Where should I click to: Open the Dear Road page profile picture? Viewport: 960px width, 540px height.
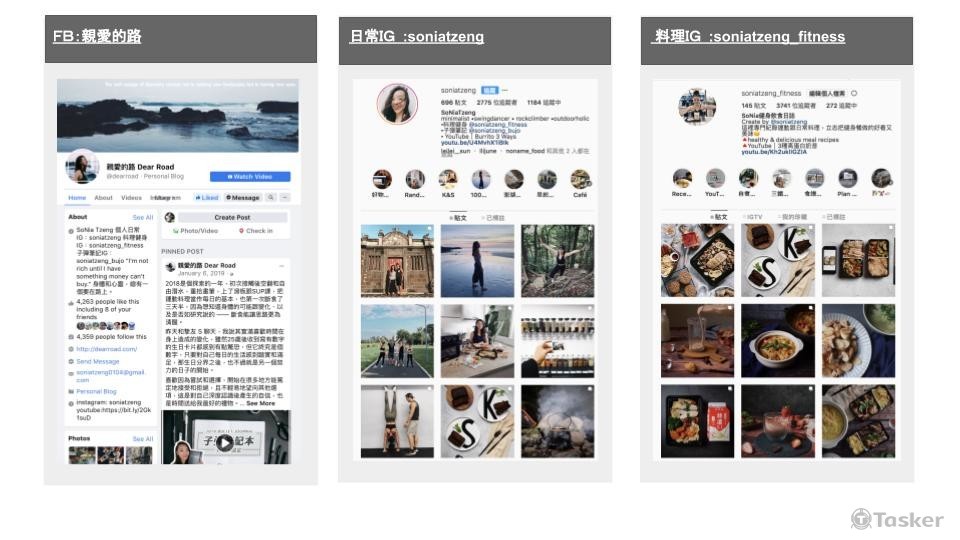[x=80, y=168]
